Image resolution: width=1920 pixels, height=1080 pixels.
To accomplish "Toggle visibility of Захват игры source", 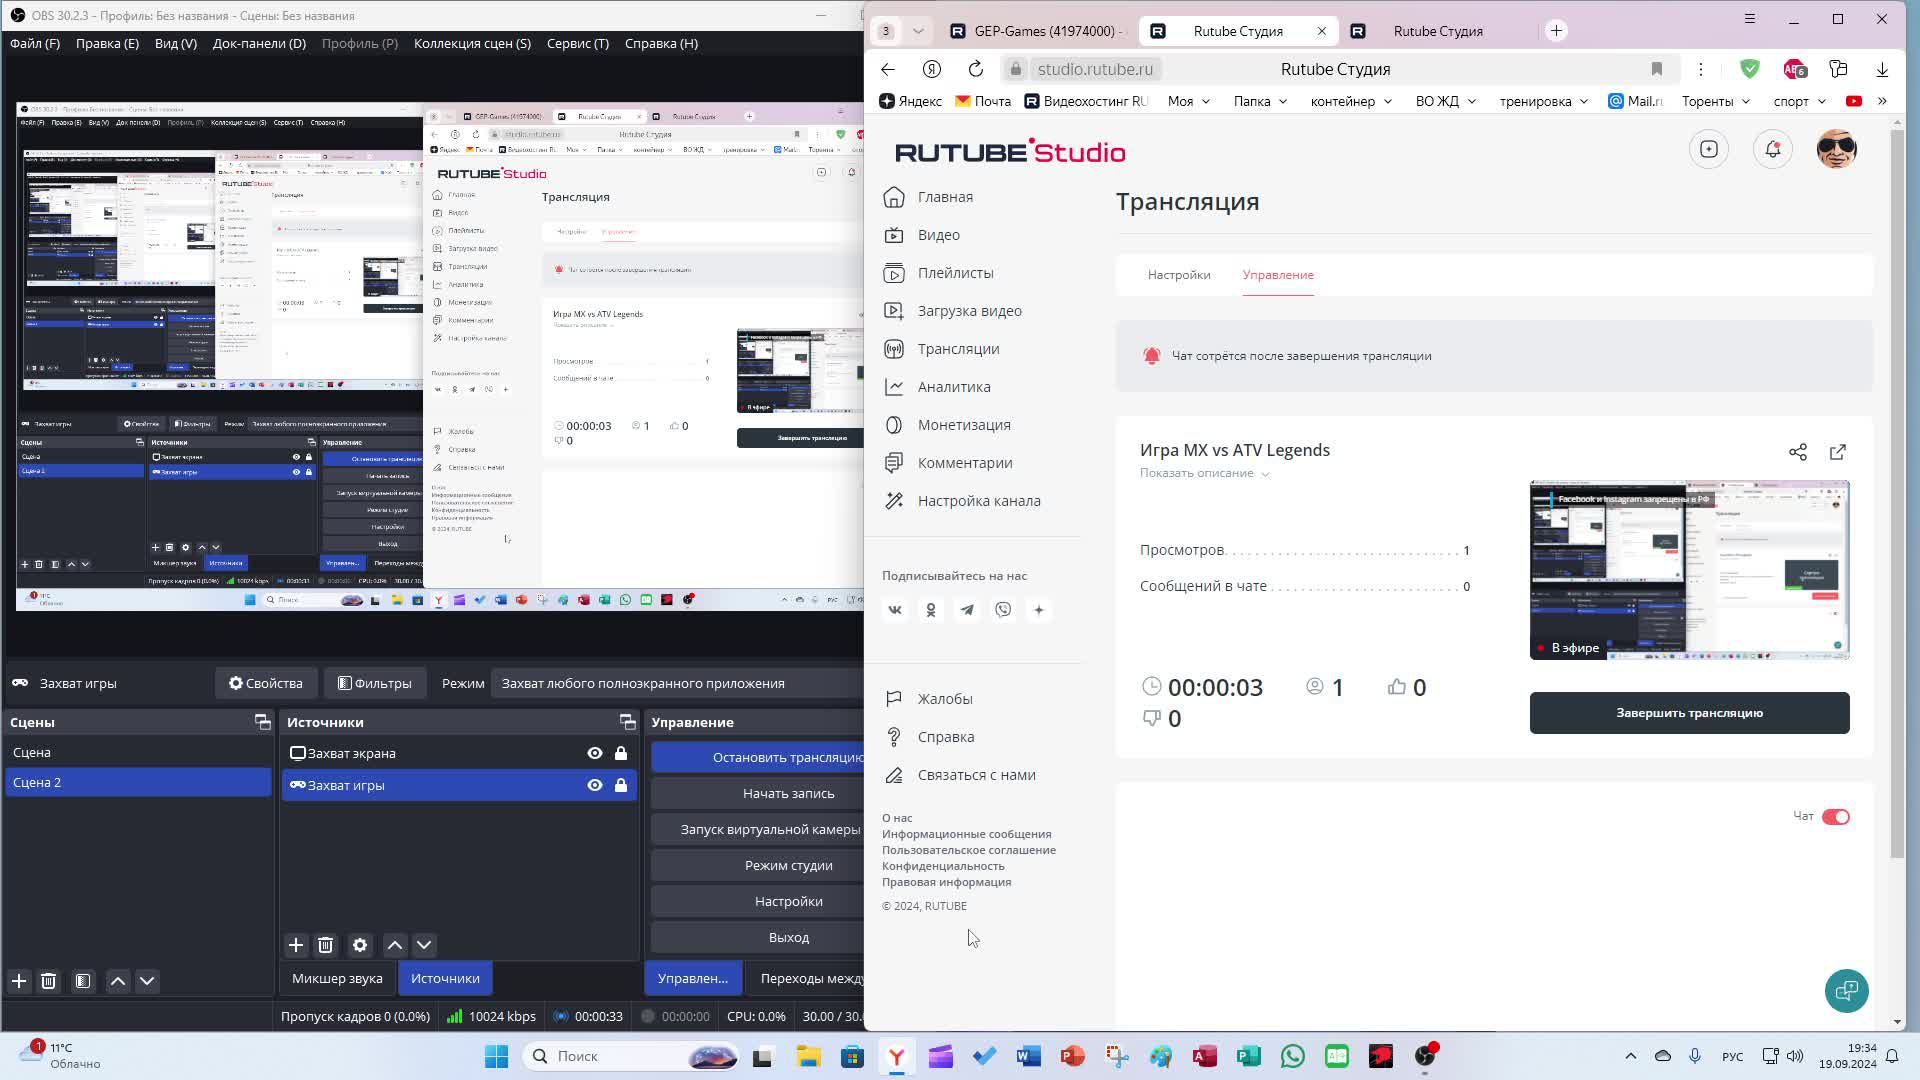I will 595,785.
